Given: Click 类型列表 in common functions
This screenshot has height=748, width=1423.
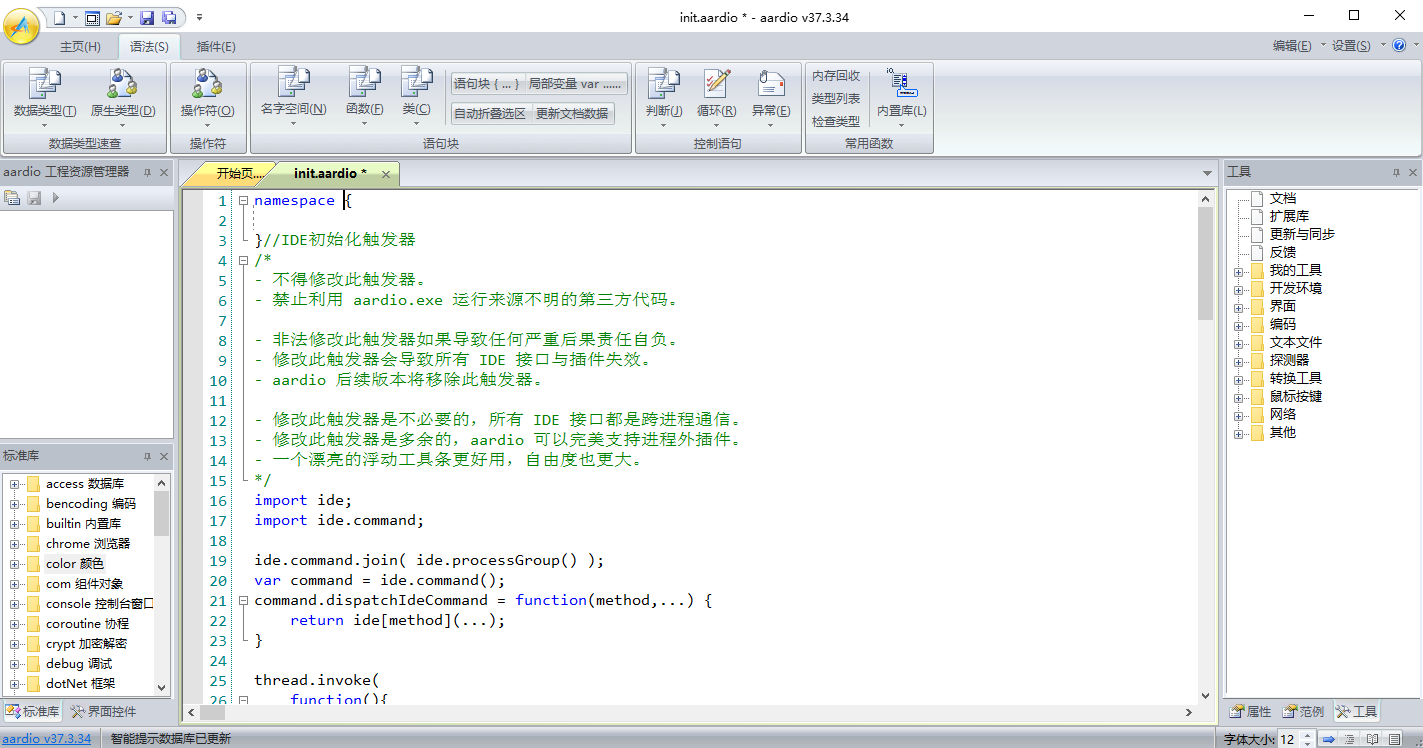Looking at the screenshot, I should tap(836, 98).
